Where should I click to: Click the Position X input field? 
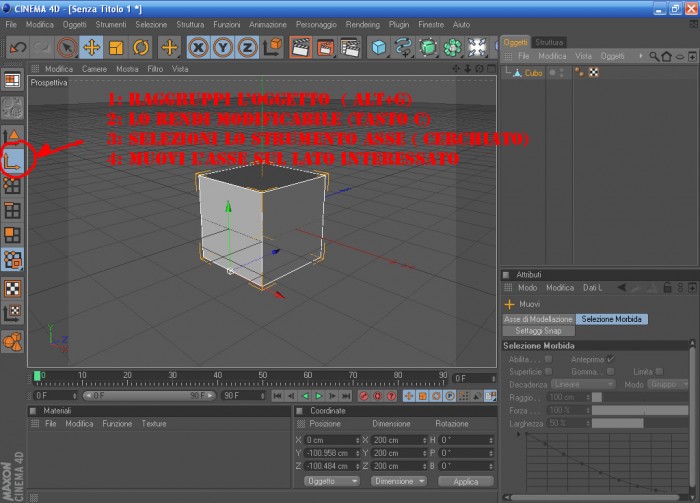coord(332,440)
